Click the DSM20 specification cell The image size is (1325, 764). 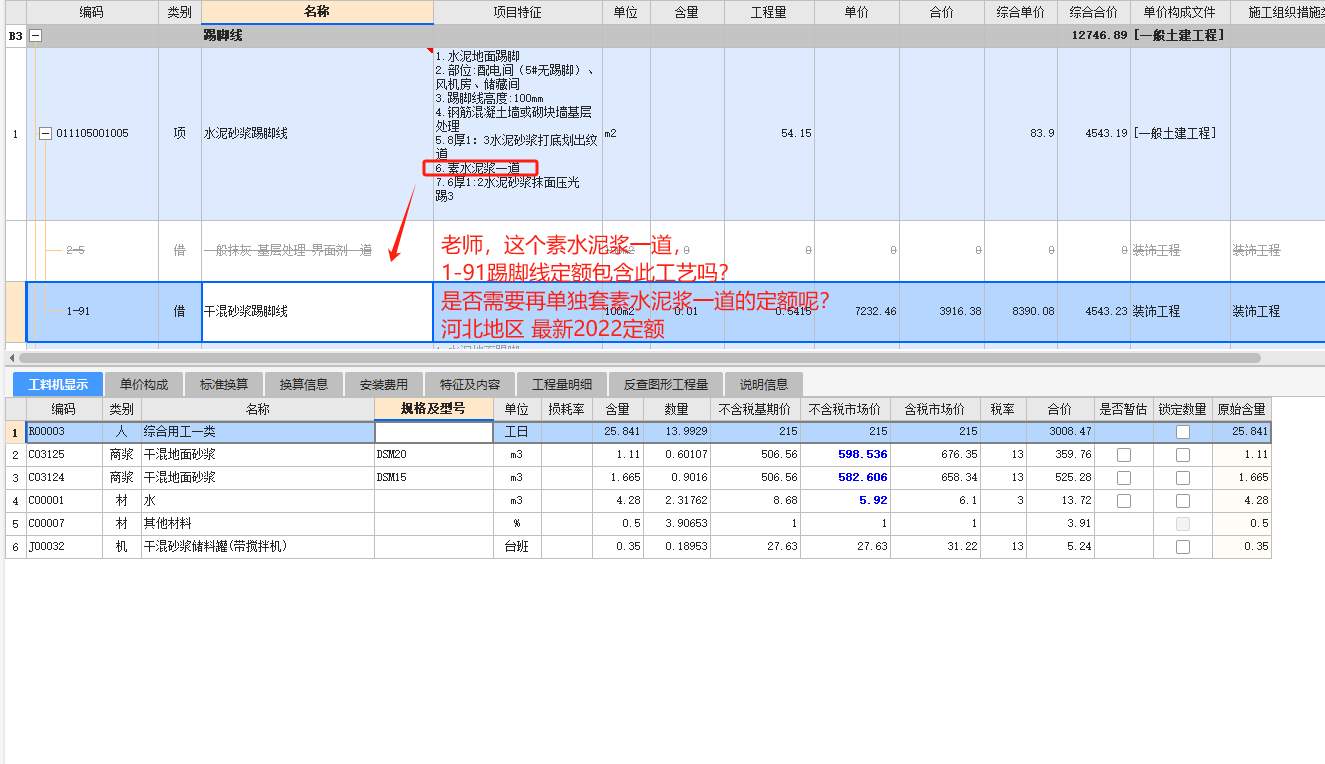(x=434, y=454)
